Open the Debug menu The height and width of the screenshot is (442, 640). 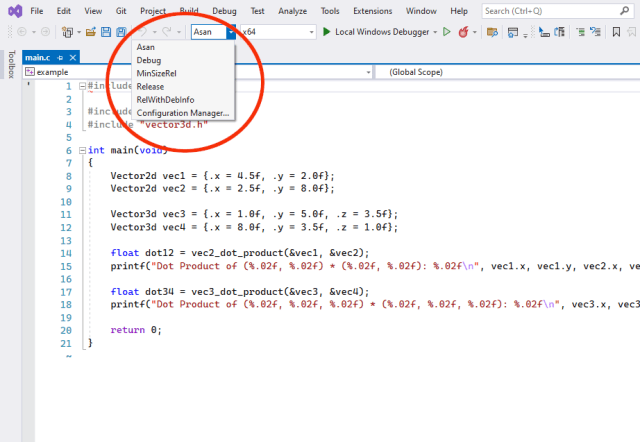tap(224, 11)
